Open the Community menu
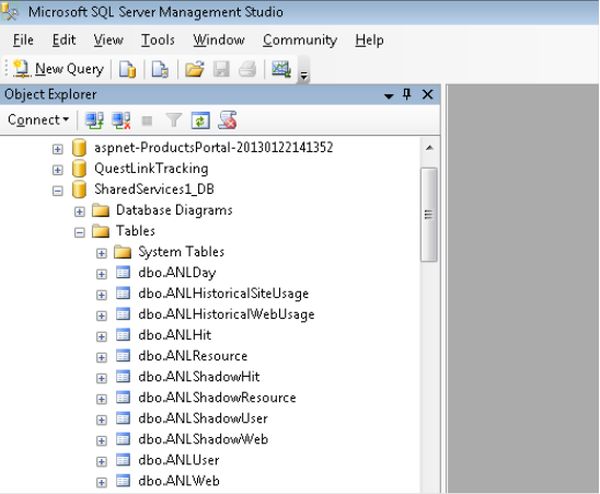The height and width of the screenshot is (494, 600). [x=300, y=40]
